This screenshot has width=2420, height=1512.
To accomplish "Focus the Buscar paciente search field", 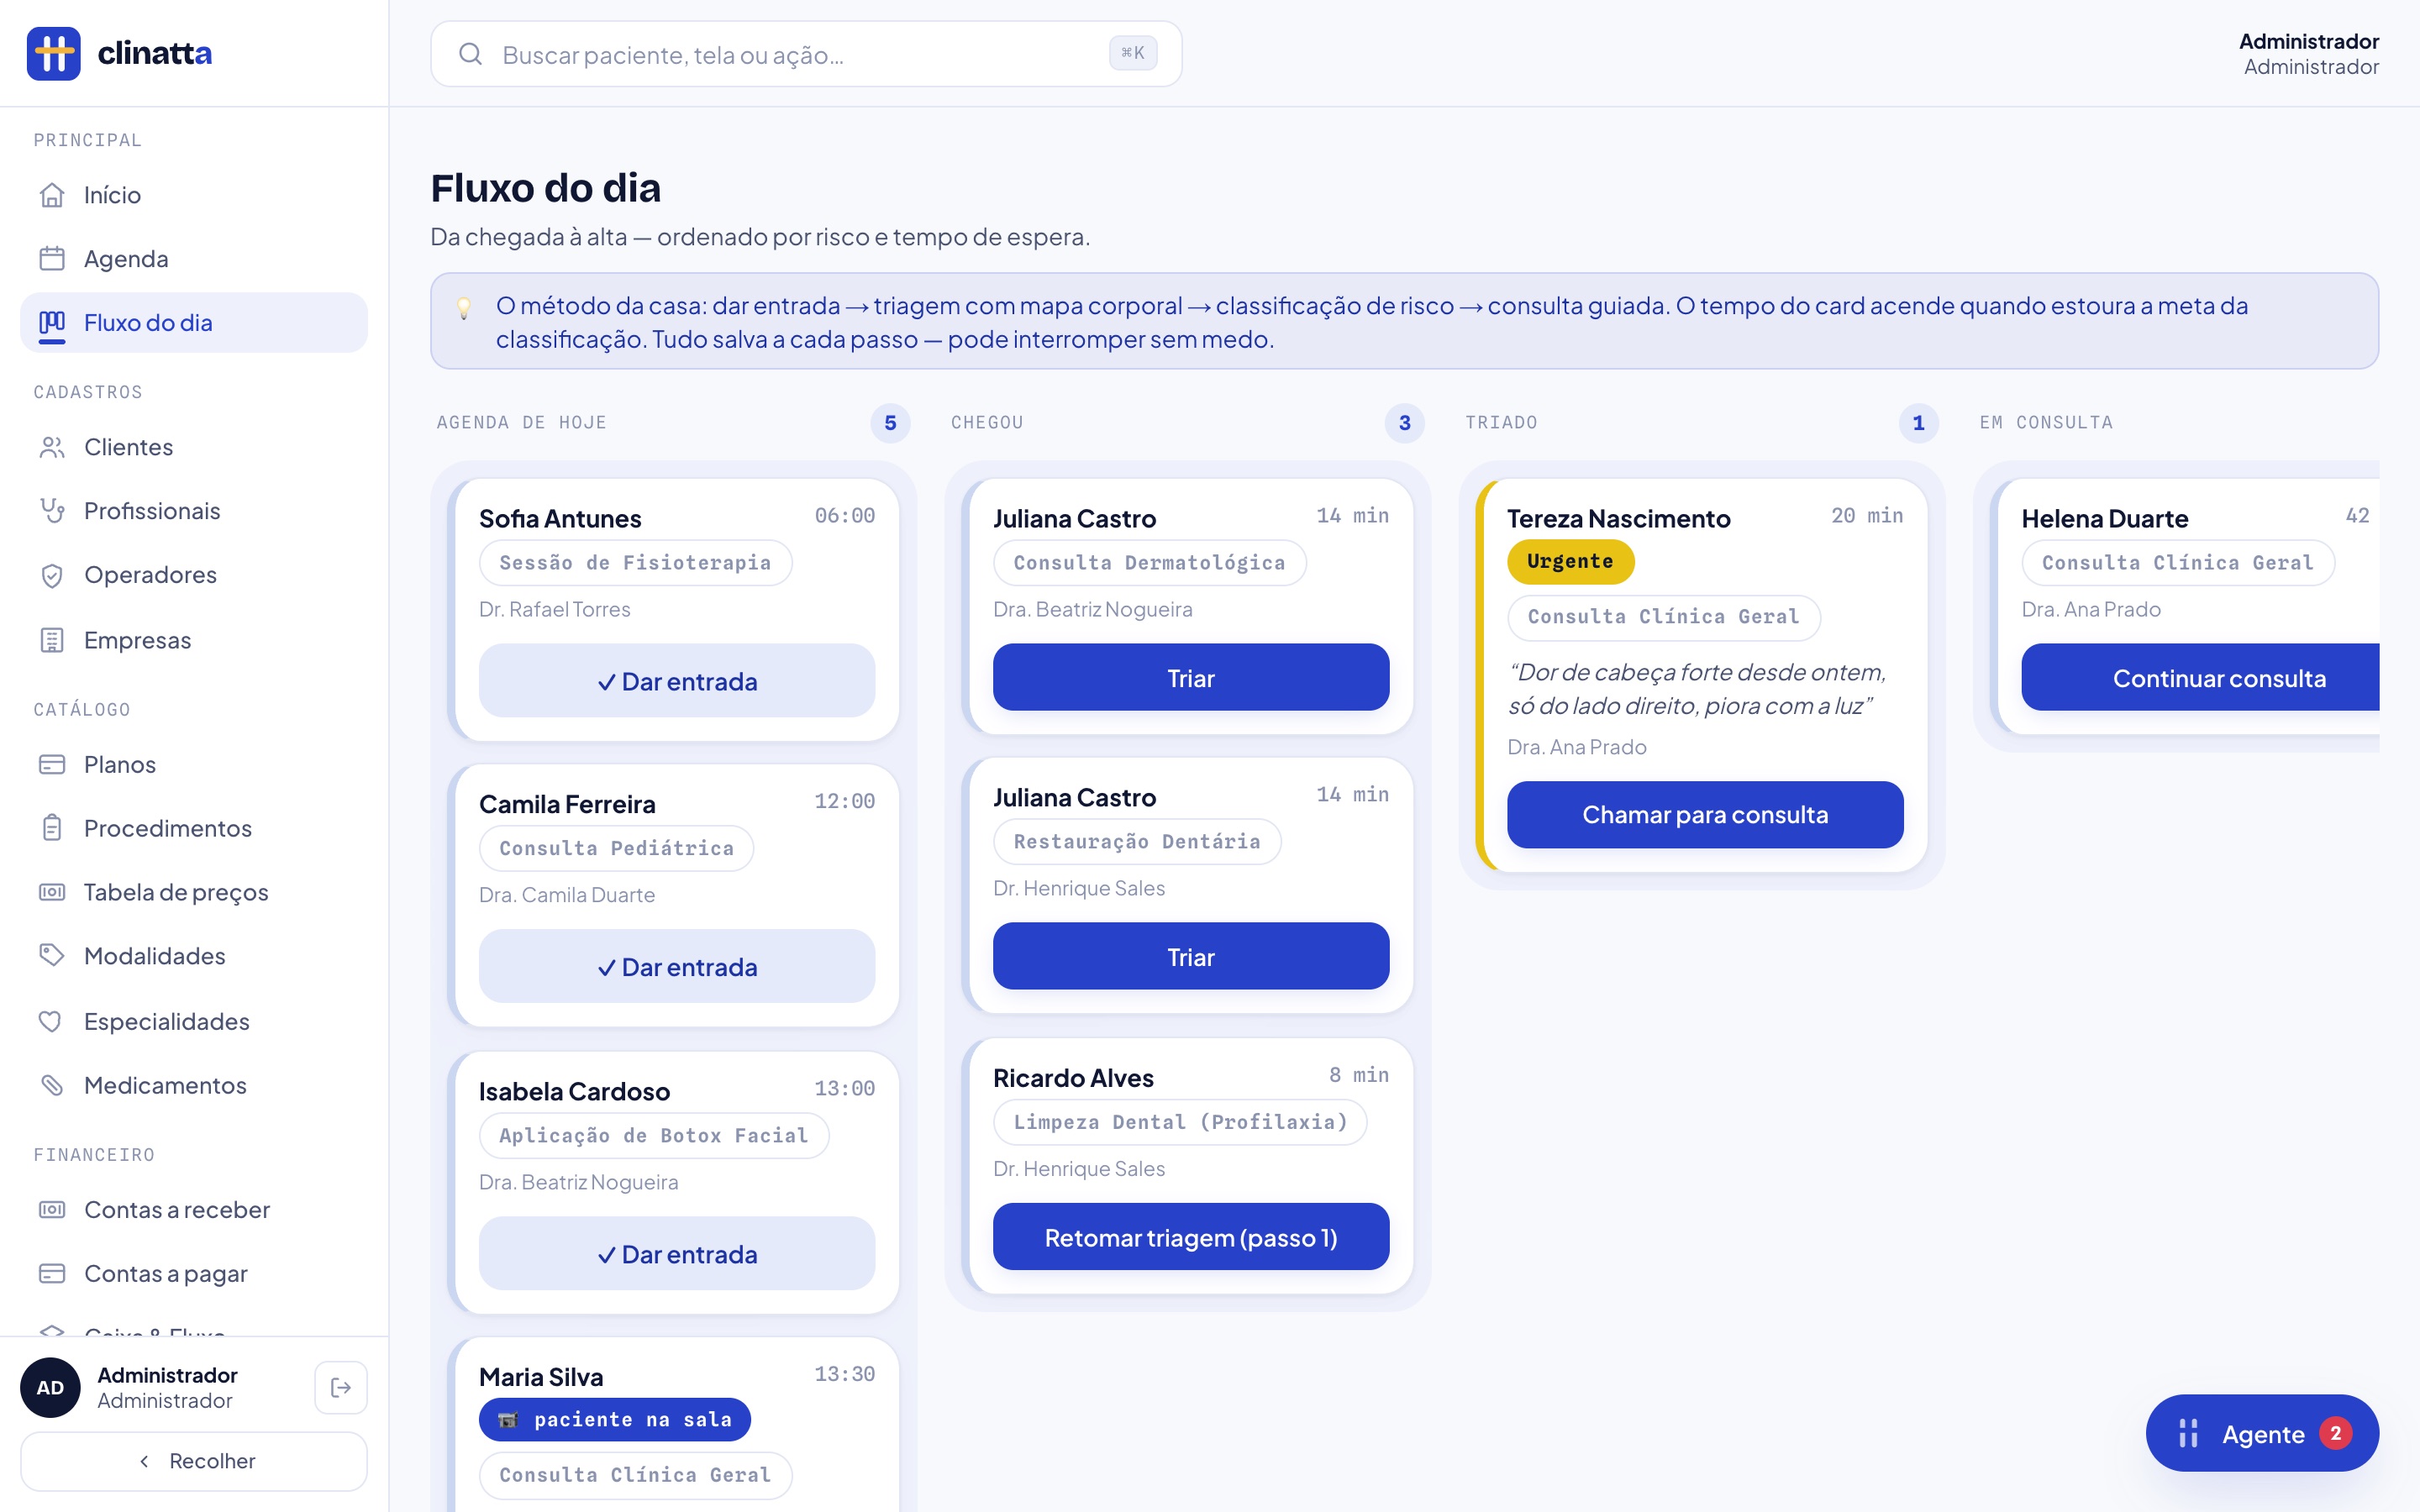I will point(806,54).
